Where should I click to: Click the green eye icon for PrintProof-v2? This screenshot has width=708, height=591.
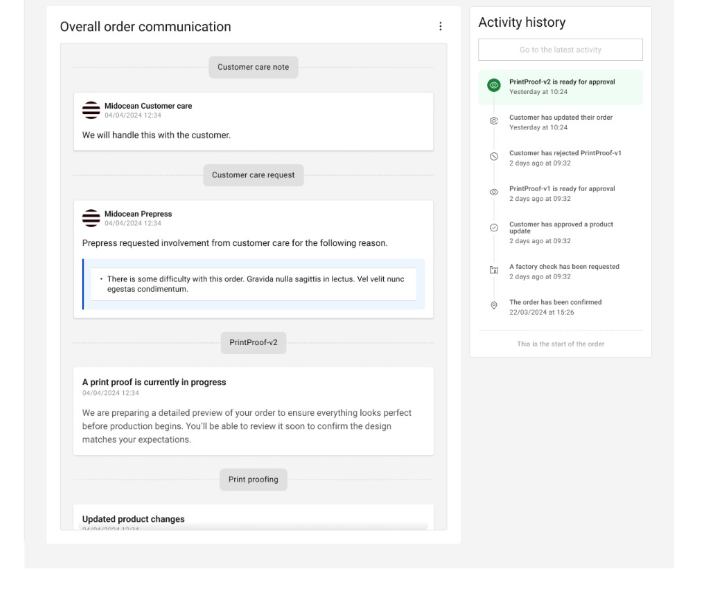494,85
